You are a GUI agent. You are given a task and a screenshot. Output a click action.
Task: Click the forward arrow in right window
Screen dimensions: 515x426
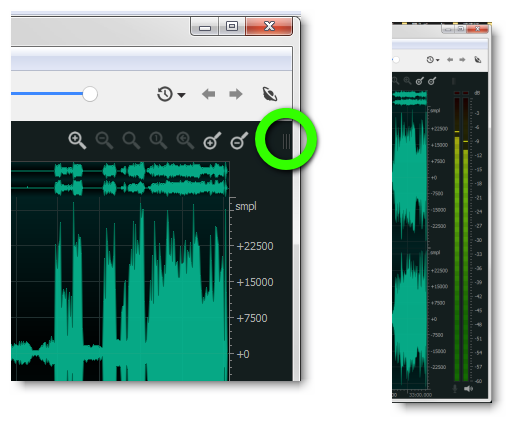point(462,60)
